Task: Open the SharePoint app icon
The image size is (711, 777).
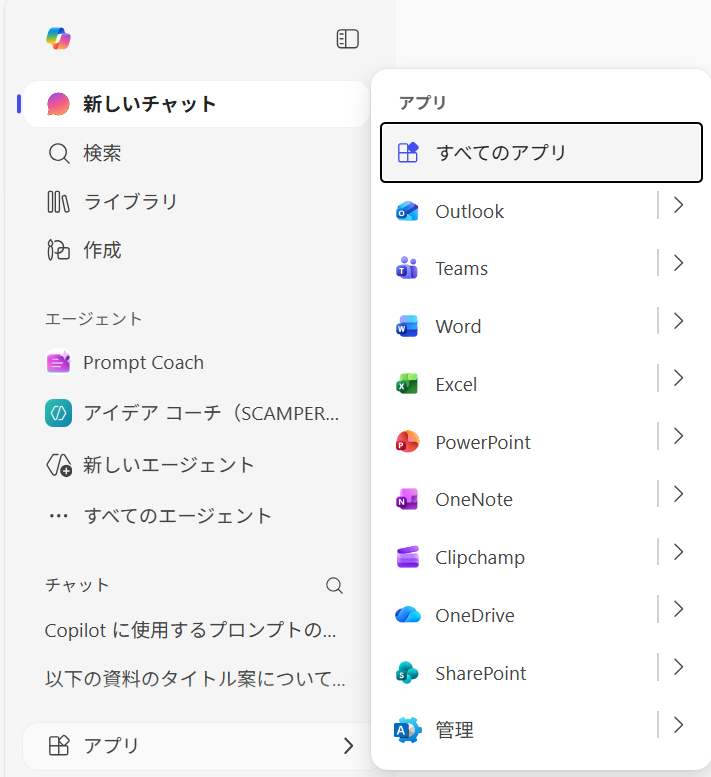Action: point(407,673)
